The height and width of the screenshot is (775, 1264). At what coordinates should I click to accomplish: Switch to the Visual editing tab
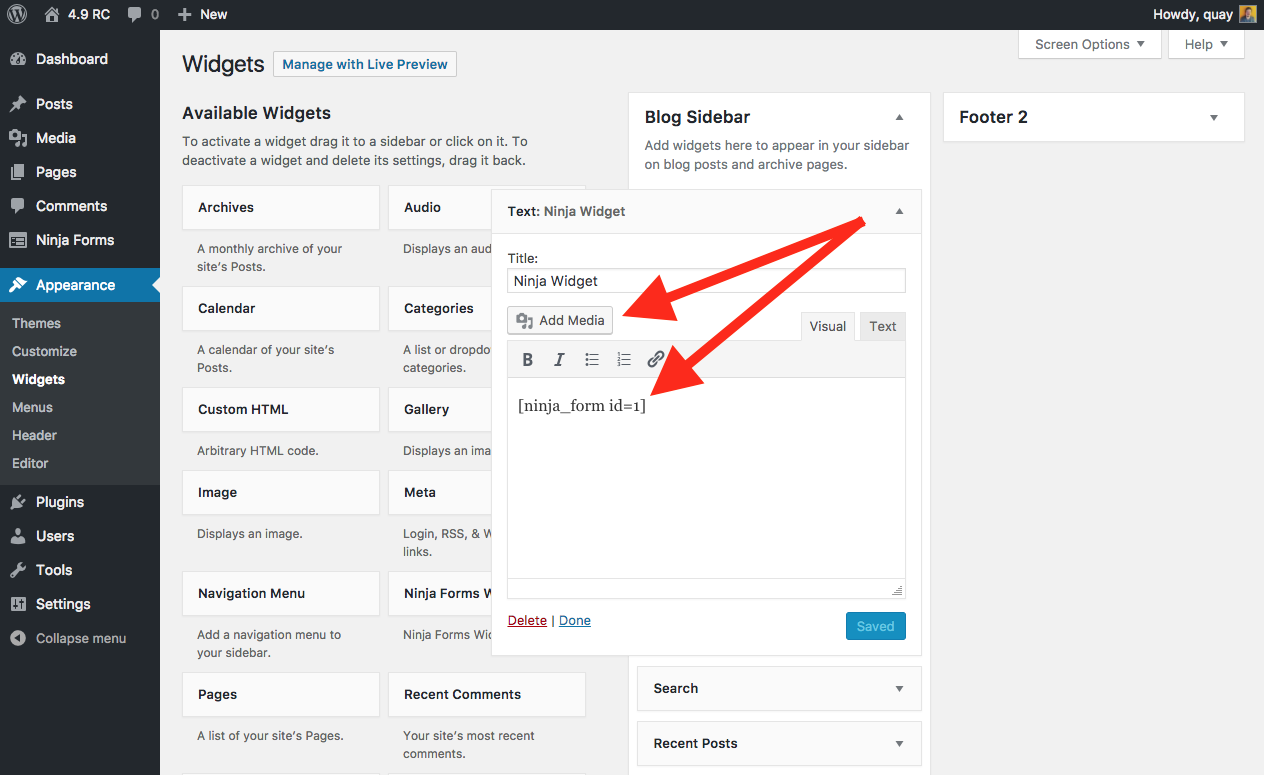827,326
